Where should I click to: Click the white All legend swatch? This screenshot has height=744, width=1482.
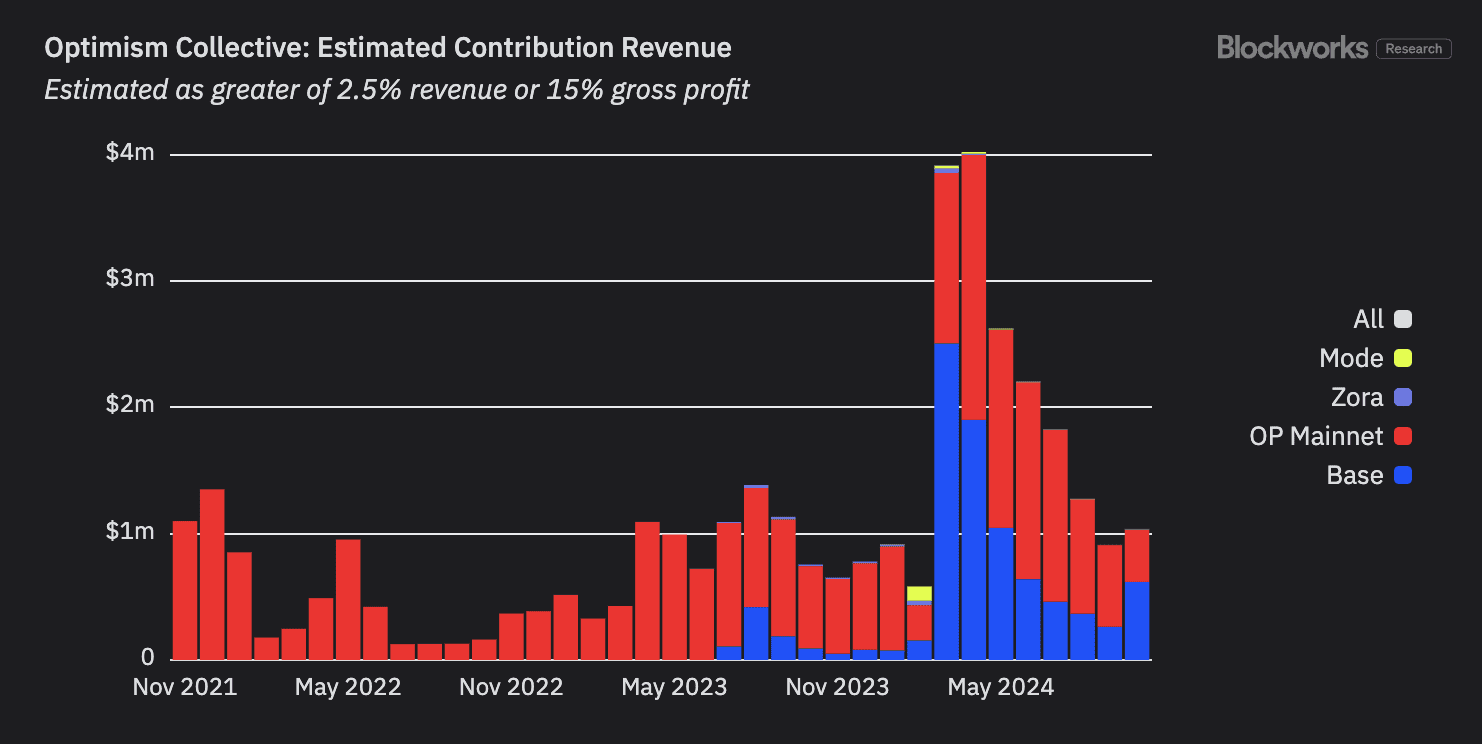tap(1403, 320)
